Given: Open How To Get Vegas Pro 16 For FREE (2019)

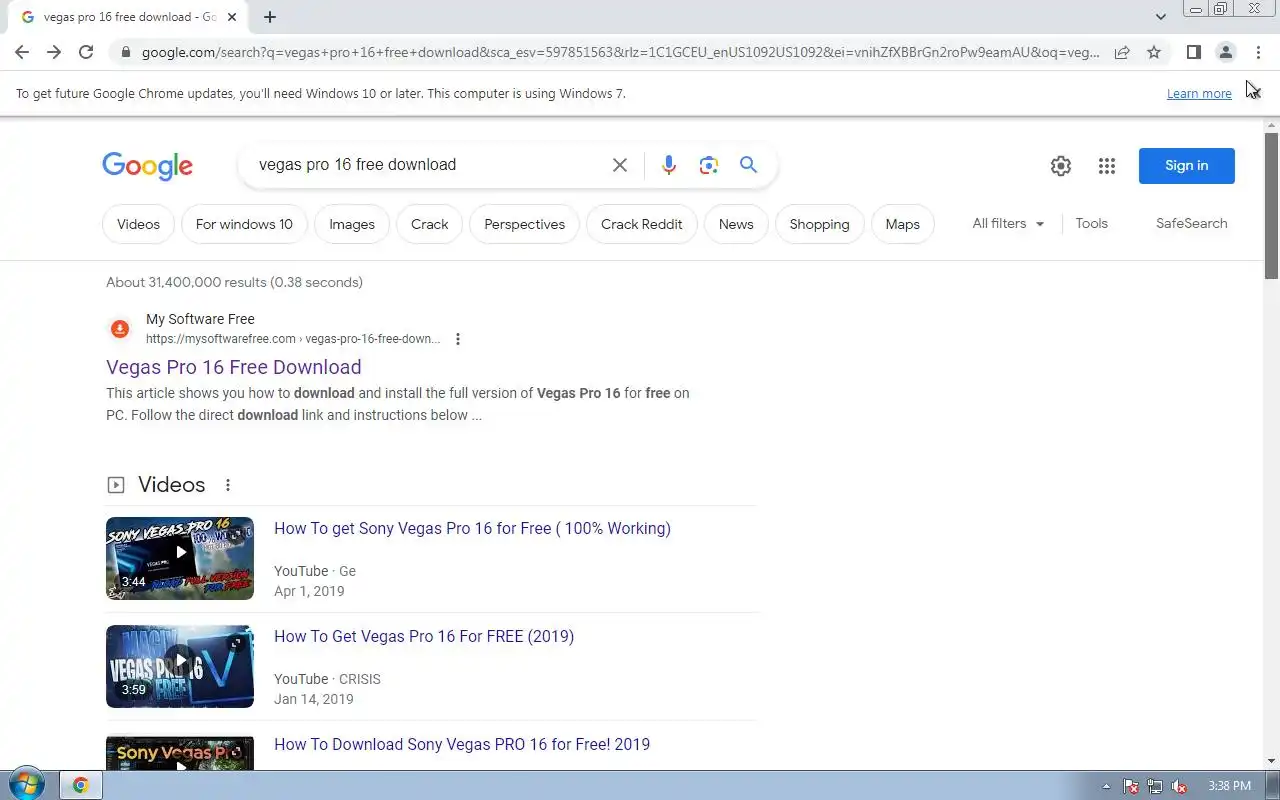Looking at the screenshot, I should point(424,636).
